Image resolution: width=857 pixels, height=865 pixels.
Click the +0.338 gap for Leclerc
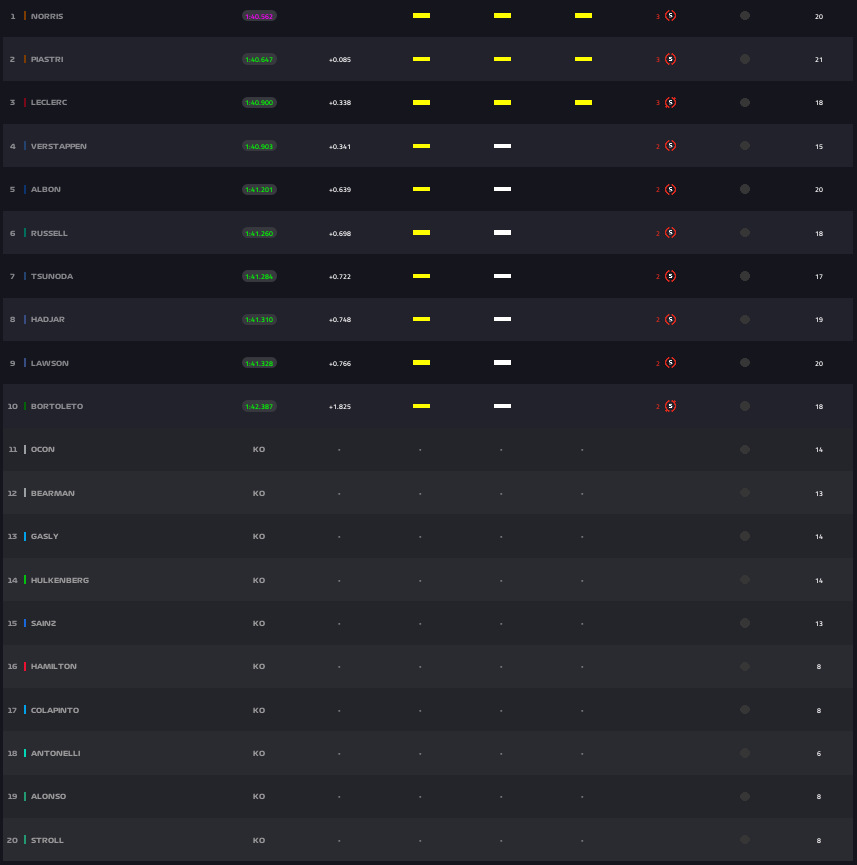pyautogui.click(x=340, y=103)
